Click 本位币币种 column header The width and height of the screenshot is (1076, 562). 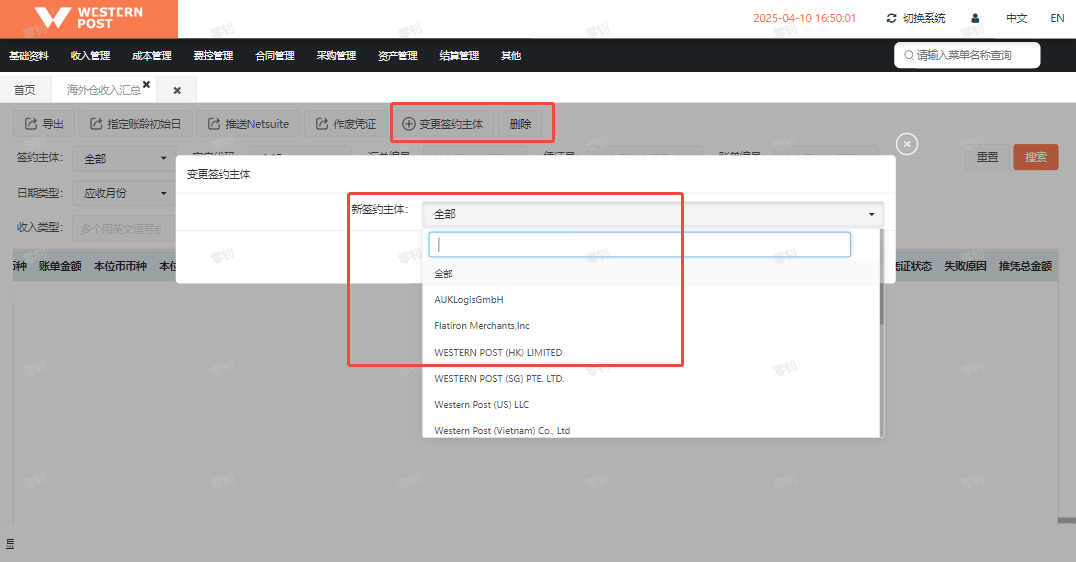click(120, 266)
